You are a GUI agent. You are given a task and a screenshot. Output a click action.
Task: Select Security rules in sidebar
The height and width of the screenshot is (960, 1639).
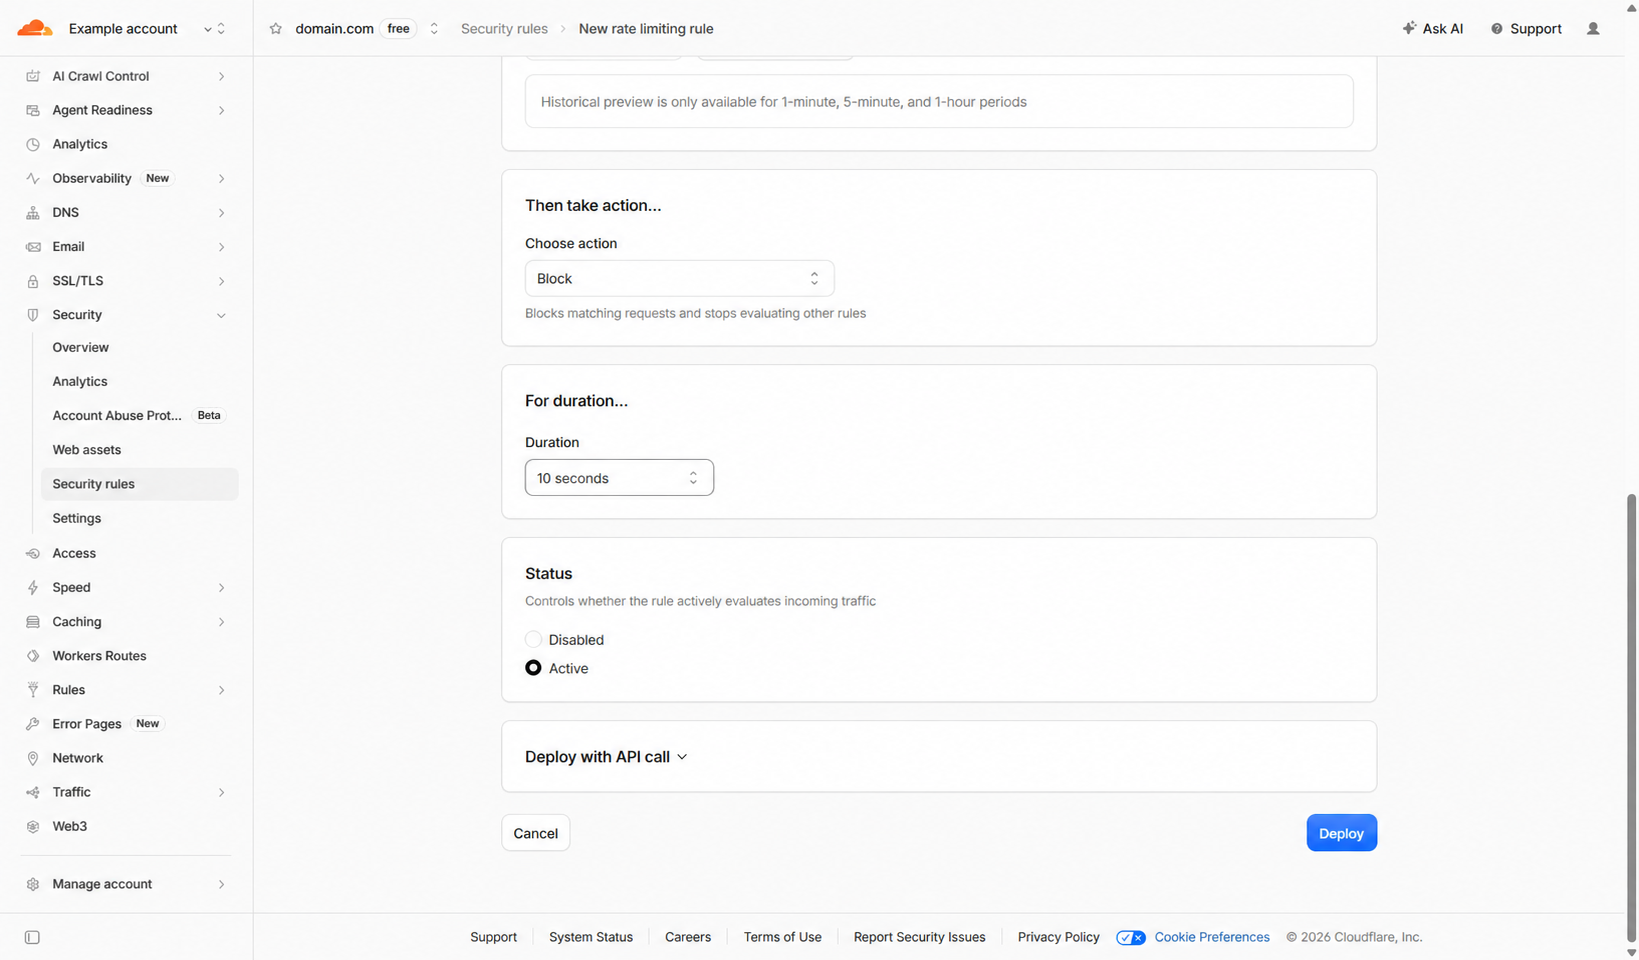pyautogui.click(x=139, y=484)
